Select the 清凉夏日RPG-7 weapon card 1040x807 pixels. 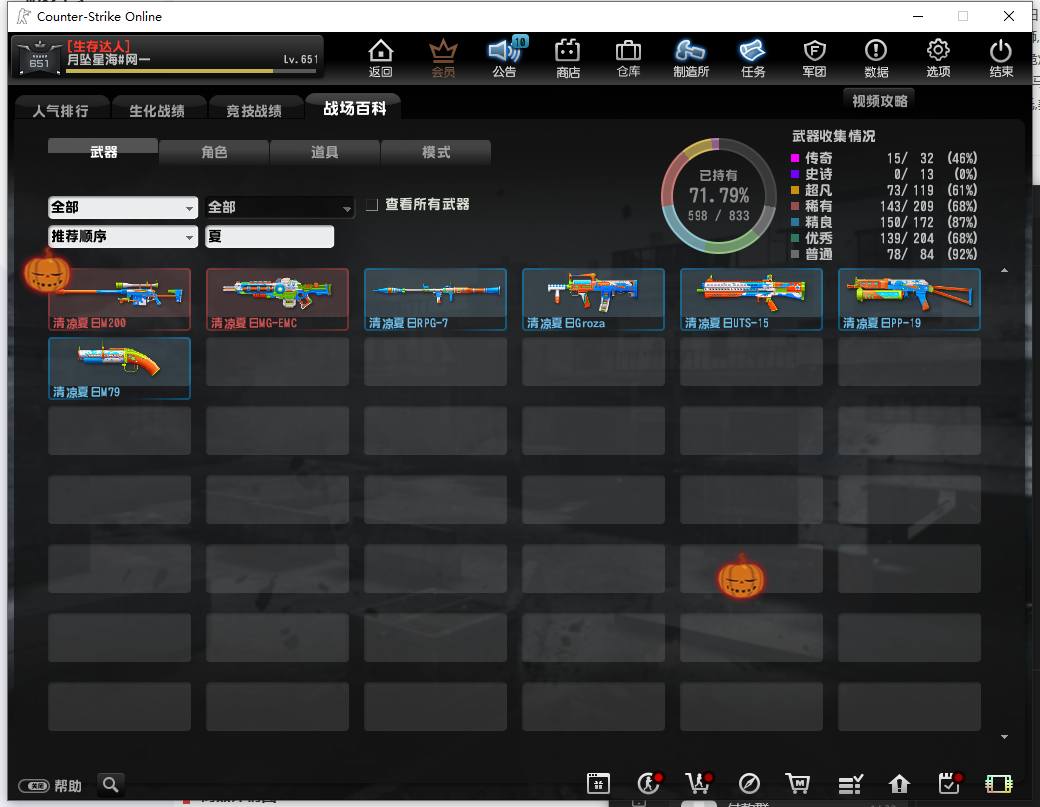(x=435, y=299)
